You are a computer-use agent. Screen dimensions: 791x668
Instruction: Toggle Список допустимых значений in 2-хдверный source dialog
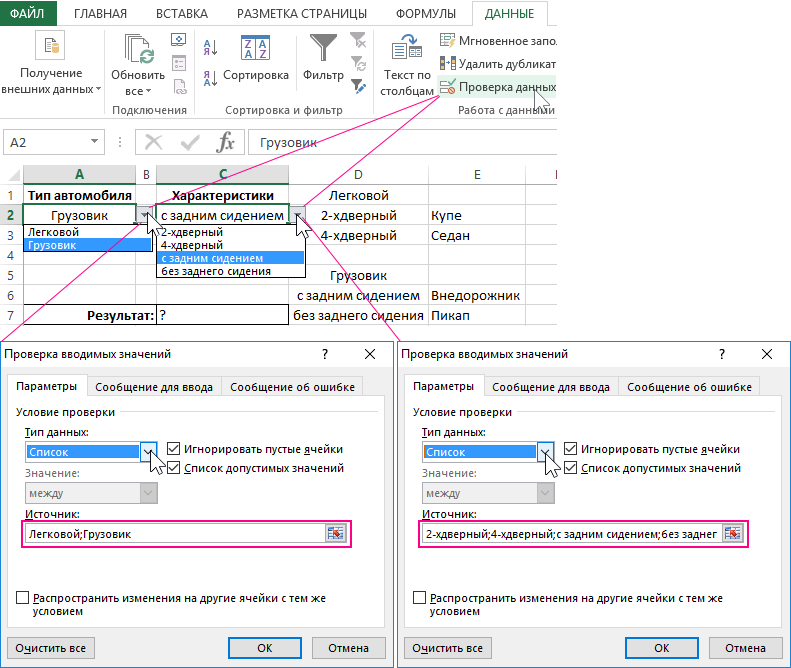click(571, 467)
